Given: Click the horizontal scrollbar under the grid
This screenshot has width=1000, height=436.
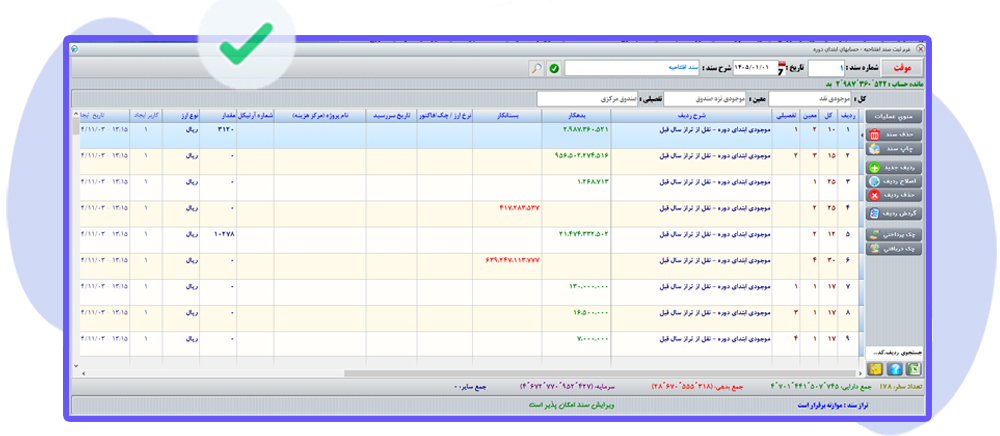Looking at the screenshot, I should click(x=470, y=374).
